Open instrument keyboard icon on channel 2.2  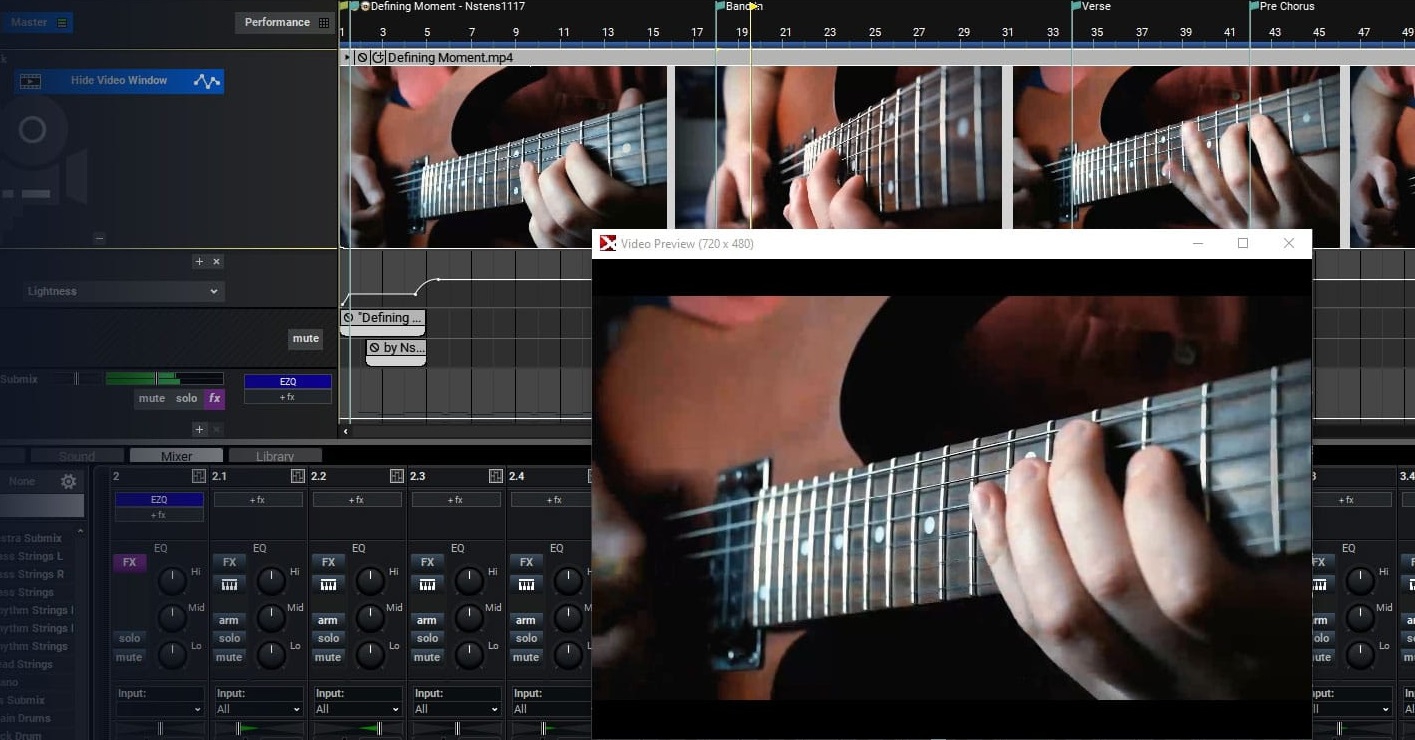[328, 584]
